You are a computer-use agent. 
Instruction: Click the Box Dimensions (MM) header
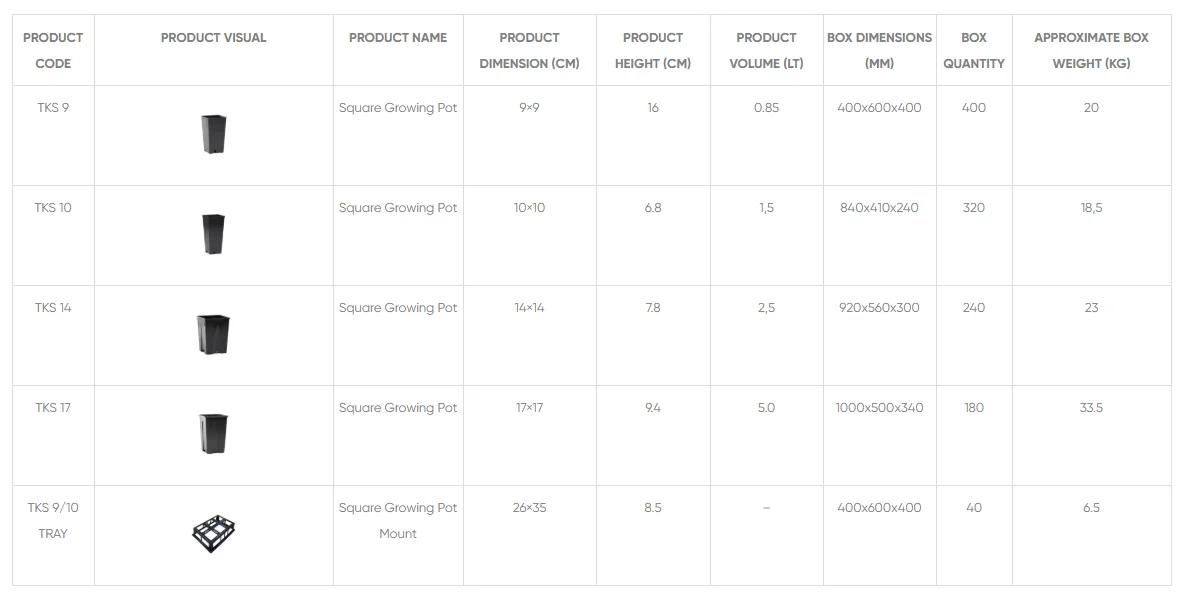click(879, 50)
